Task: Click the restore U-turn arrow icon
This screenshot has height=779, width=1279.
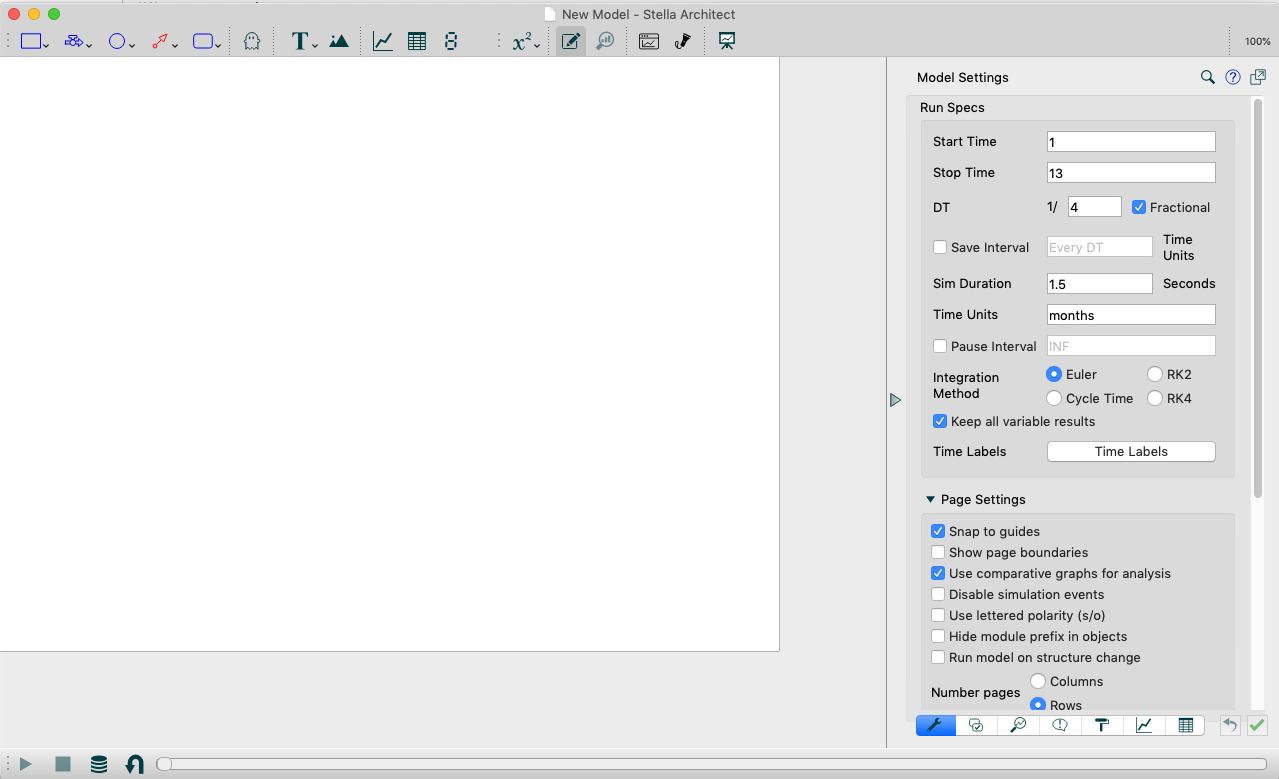Action: [x=134, y=764]
